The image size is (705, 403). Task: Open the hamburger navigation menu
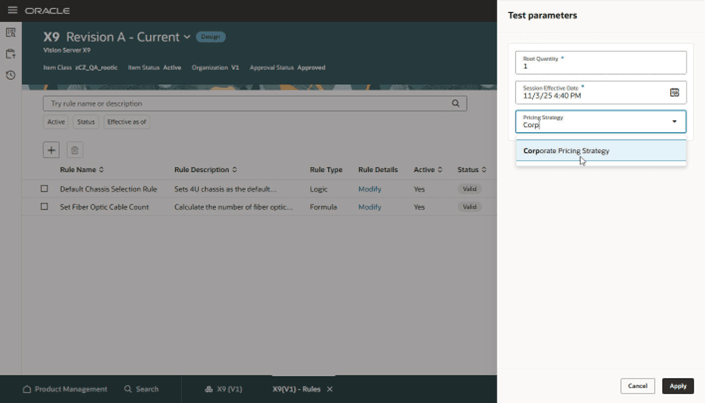[12, 10]
